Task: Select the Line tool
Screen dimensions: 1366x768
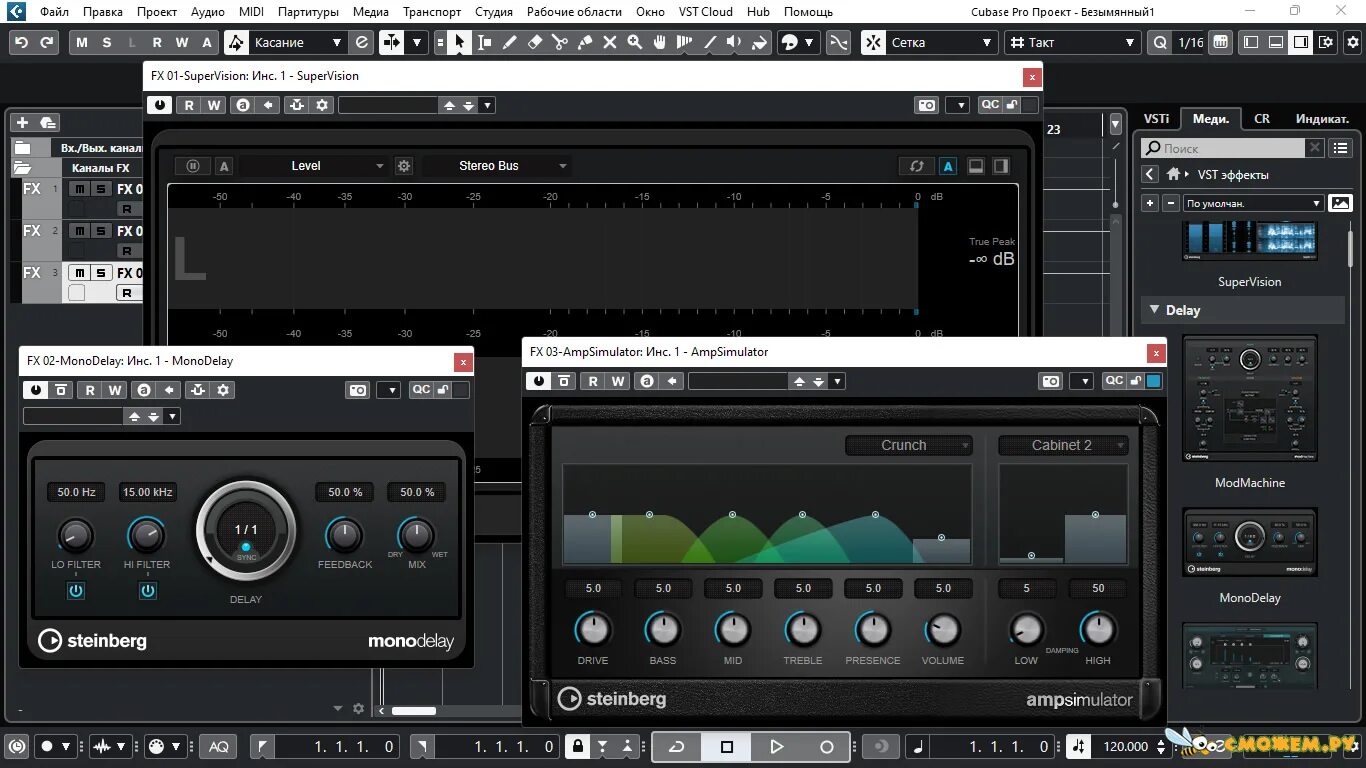Action: tap(709, 42)
